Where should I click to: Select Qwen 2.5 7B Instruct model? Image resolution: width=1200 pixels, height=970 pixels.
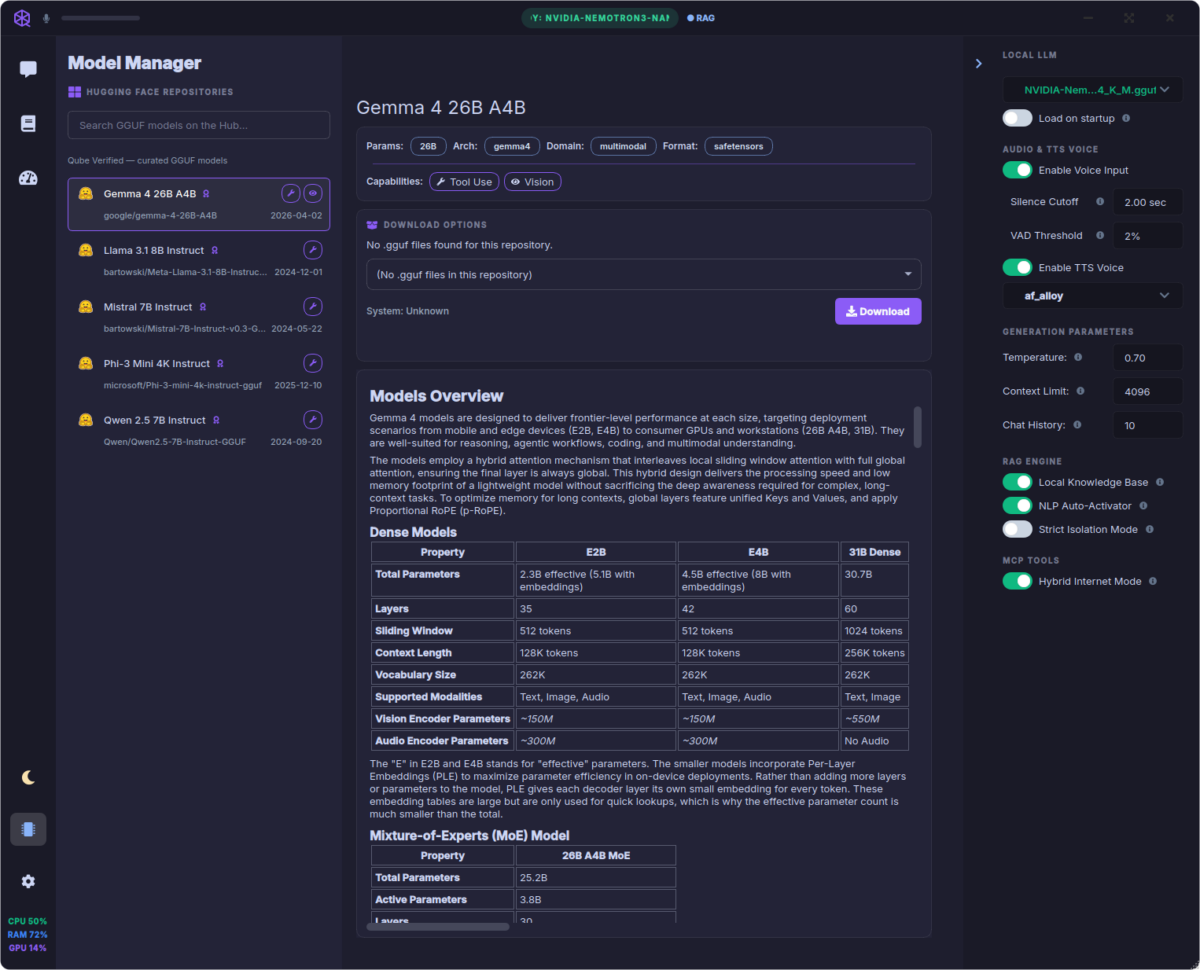[x=199, y=430]
